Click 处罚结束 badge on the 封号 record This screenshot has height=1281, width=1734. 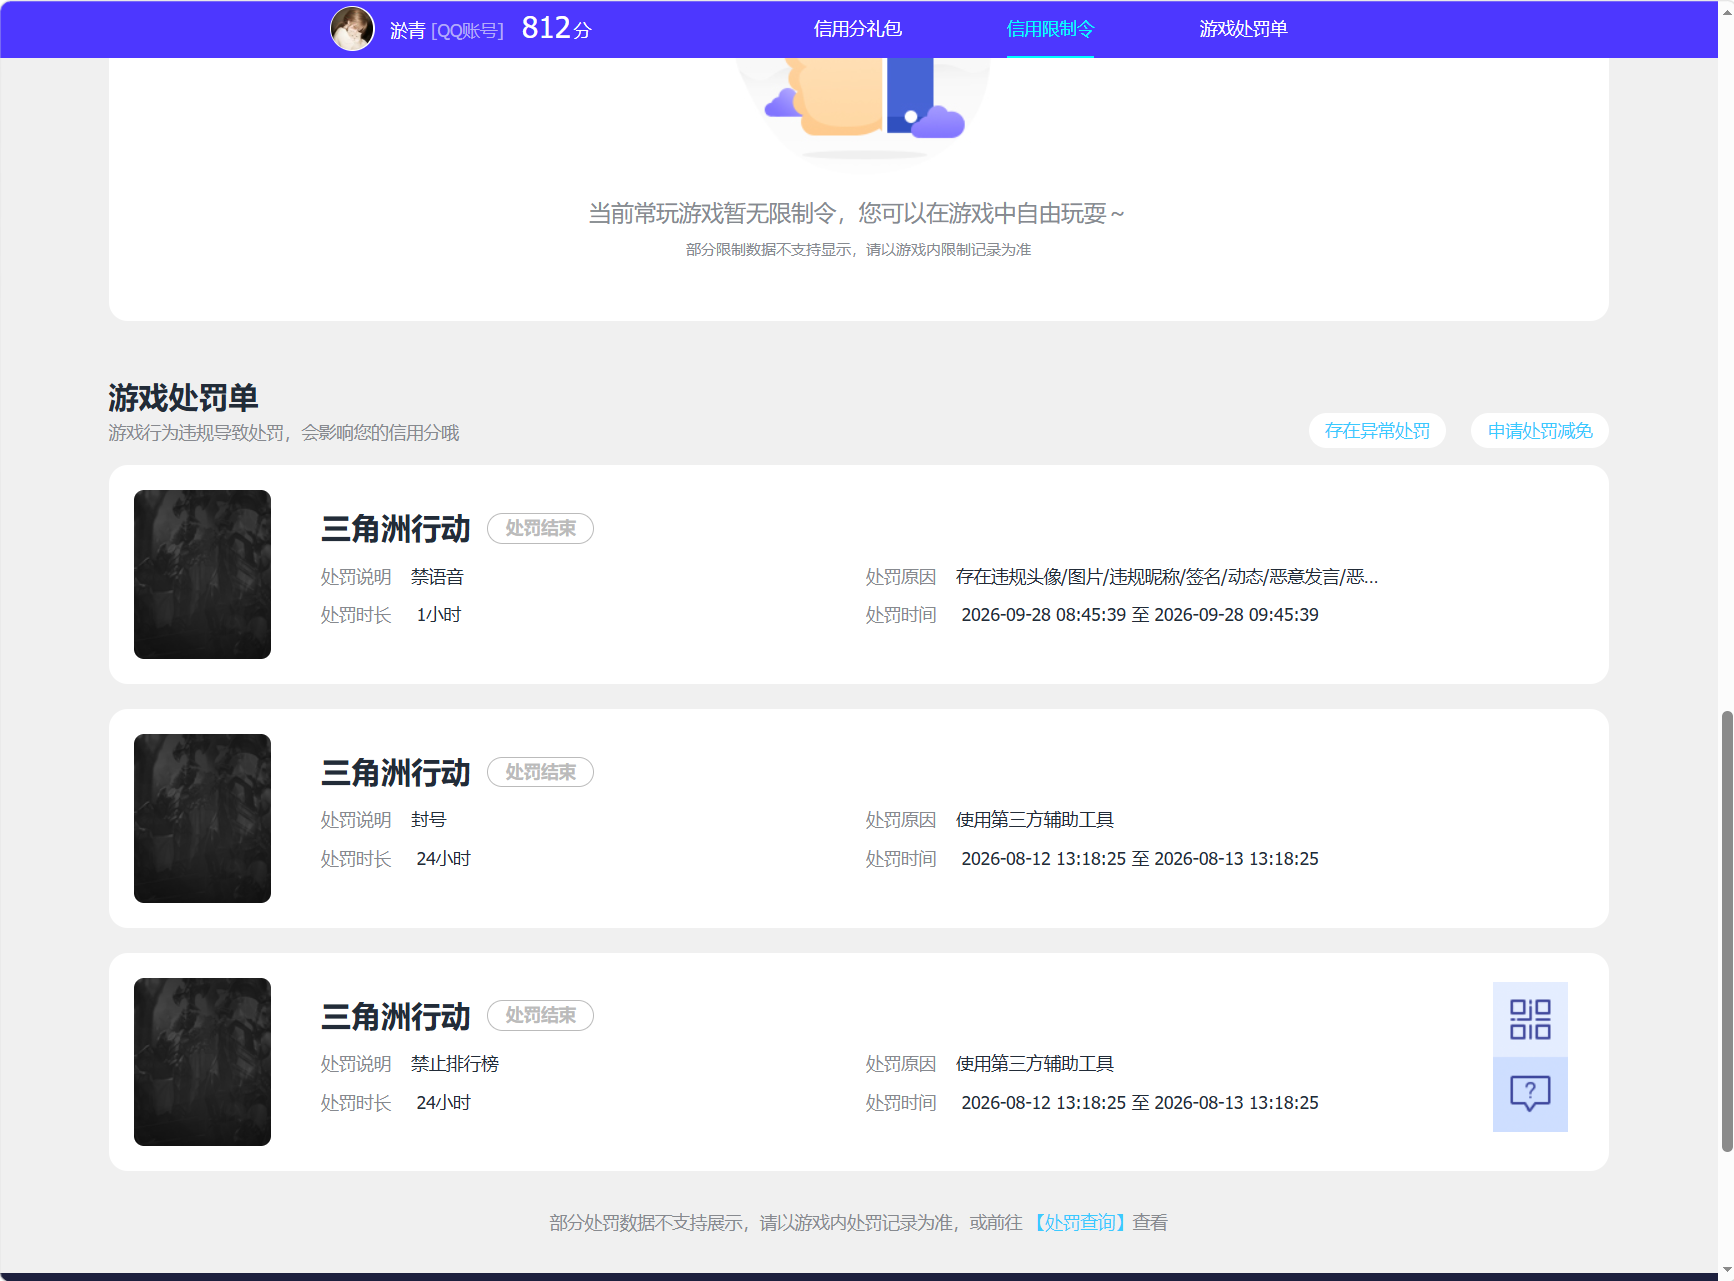(540, 772)
